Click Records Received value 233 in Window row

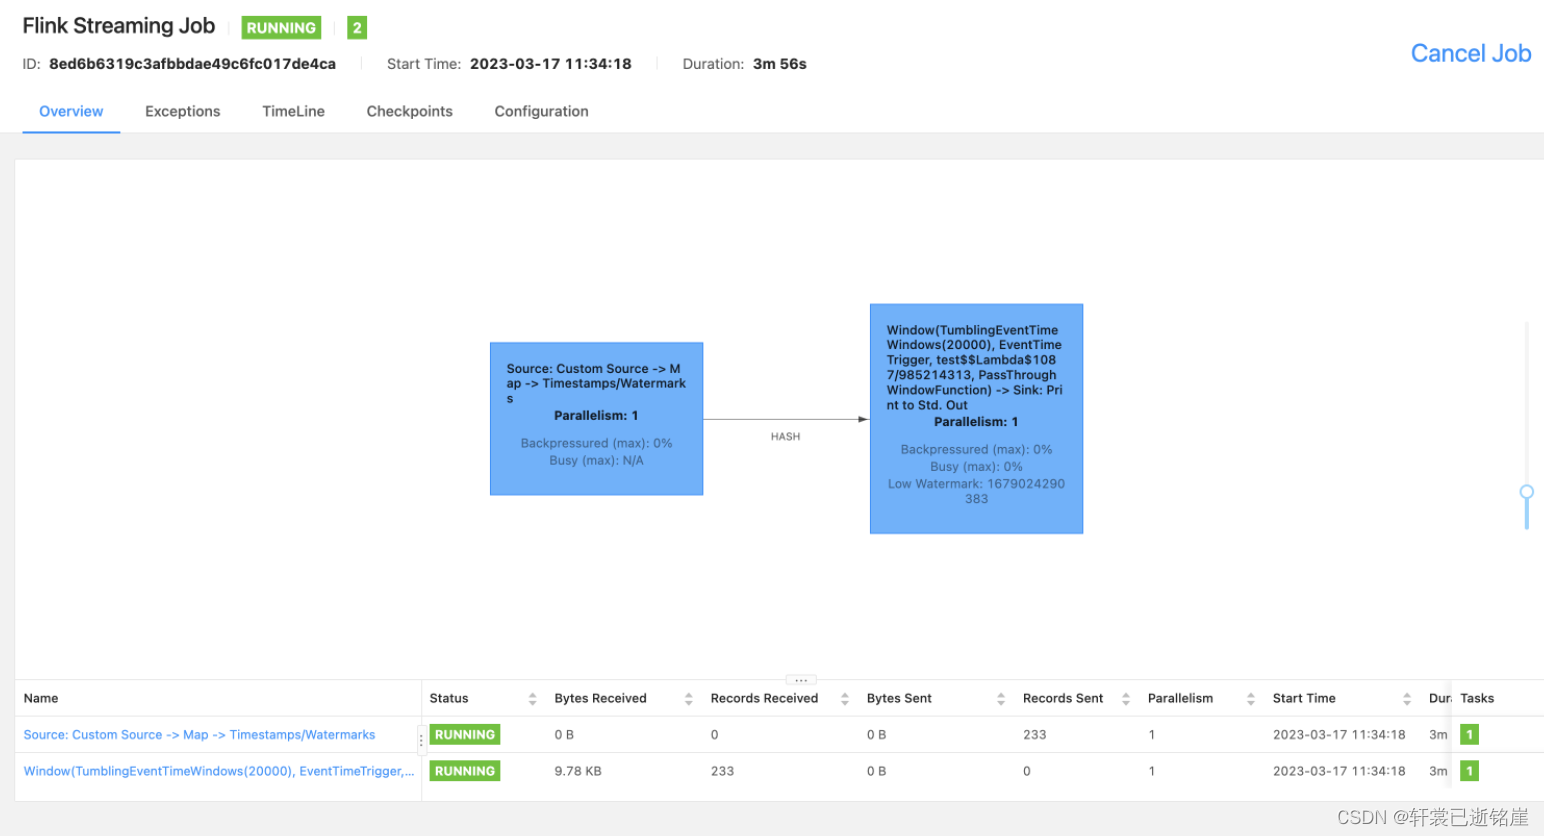[722, 771]
